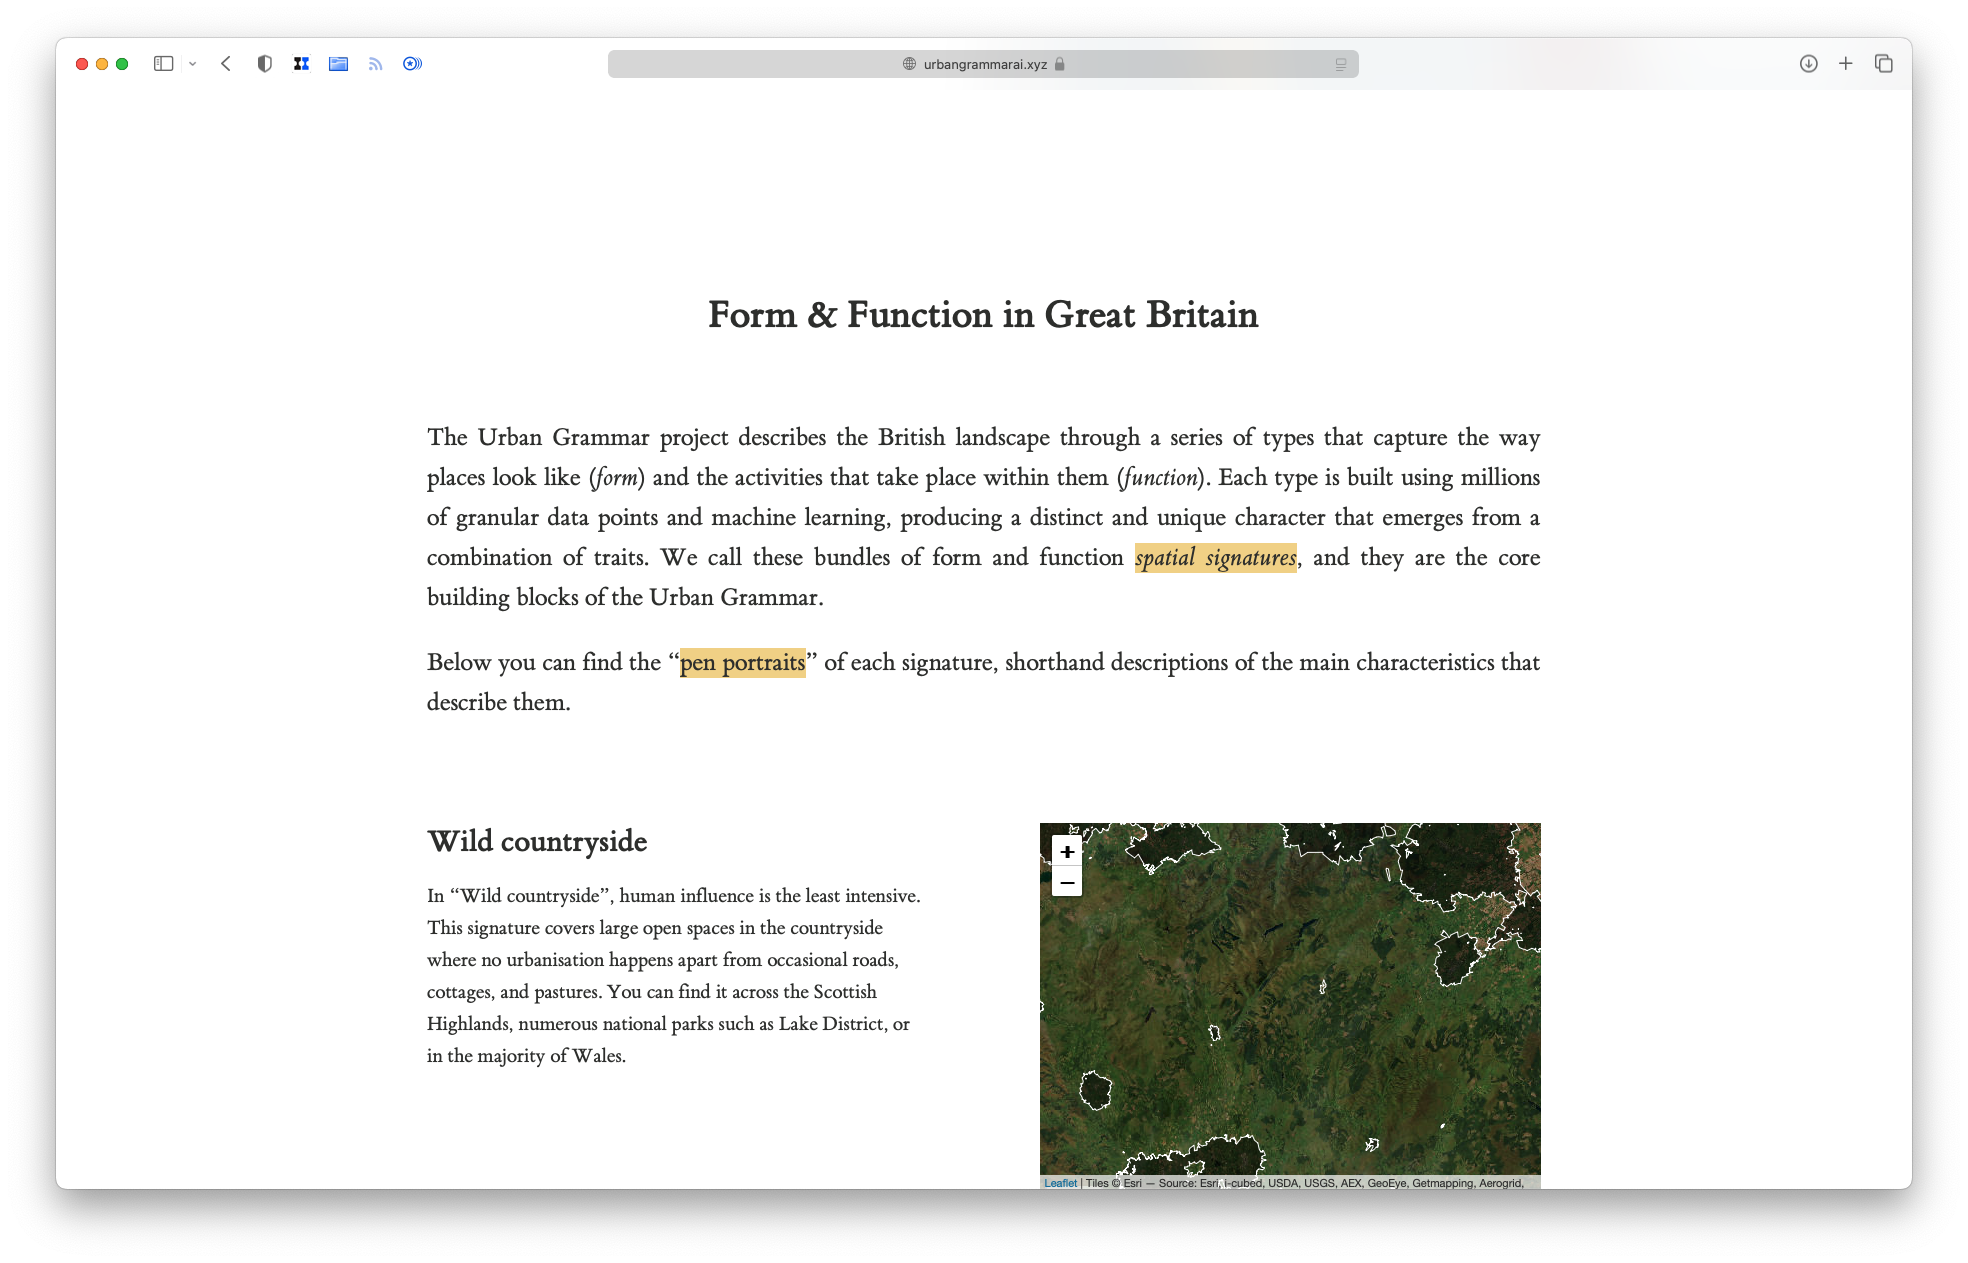Image resolution: width=1968 pixels, height=1263 pixels.
Task: Click the highlighted 'spatial signatures' text
Action: click(1215, 558)
